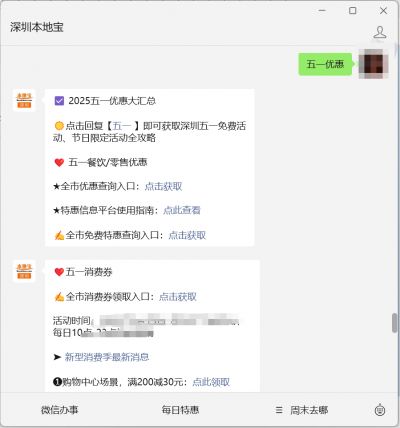Click the 五一 reply keyword link
Screen dimensions: 400x428
[x=121, y=126]
